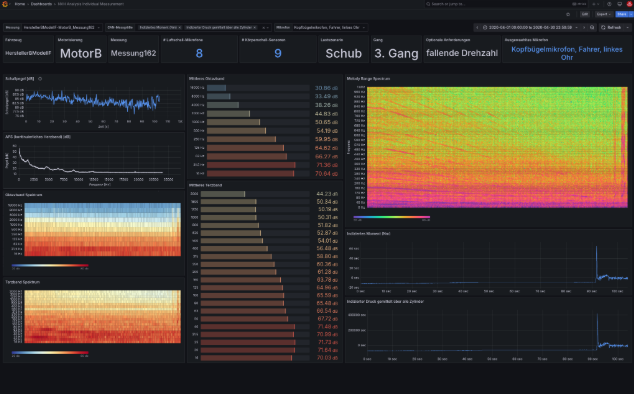634x394 pixels.
Task: Click the Refresh button
Action: [611, 28]
